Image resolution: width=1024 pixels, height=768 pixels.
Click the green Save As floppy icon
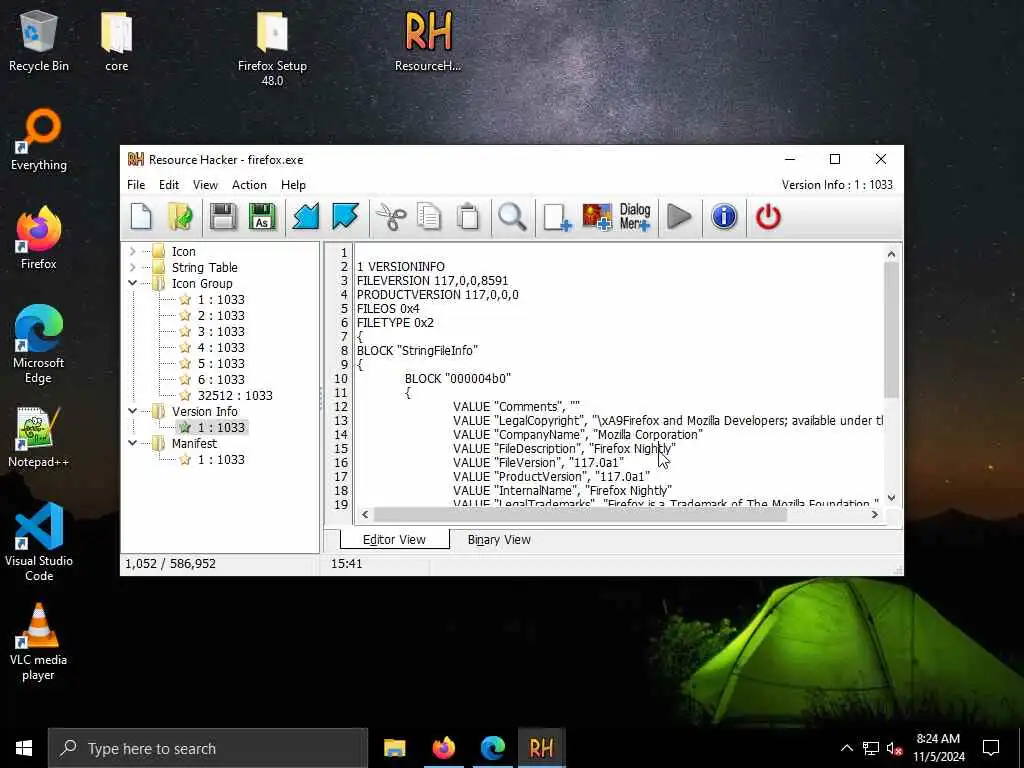coord(262,217)
